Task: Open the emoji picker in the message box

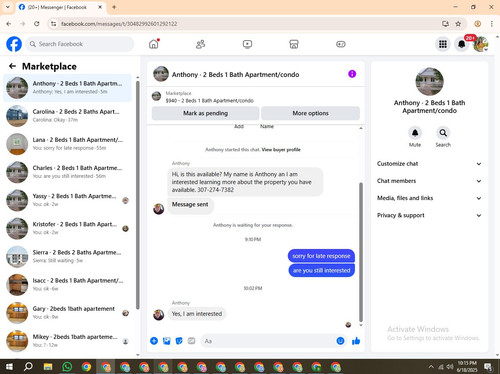Action: [x=340, y=341]
